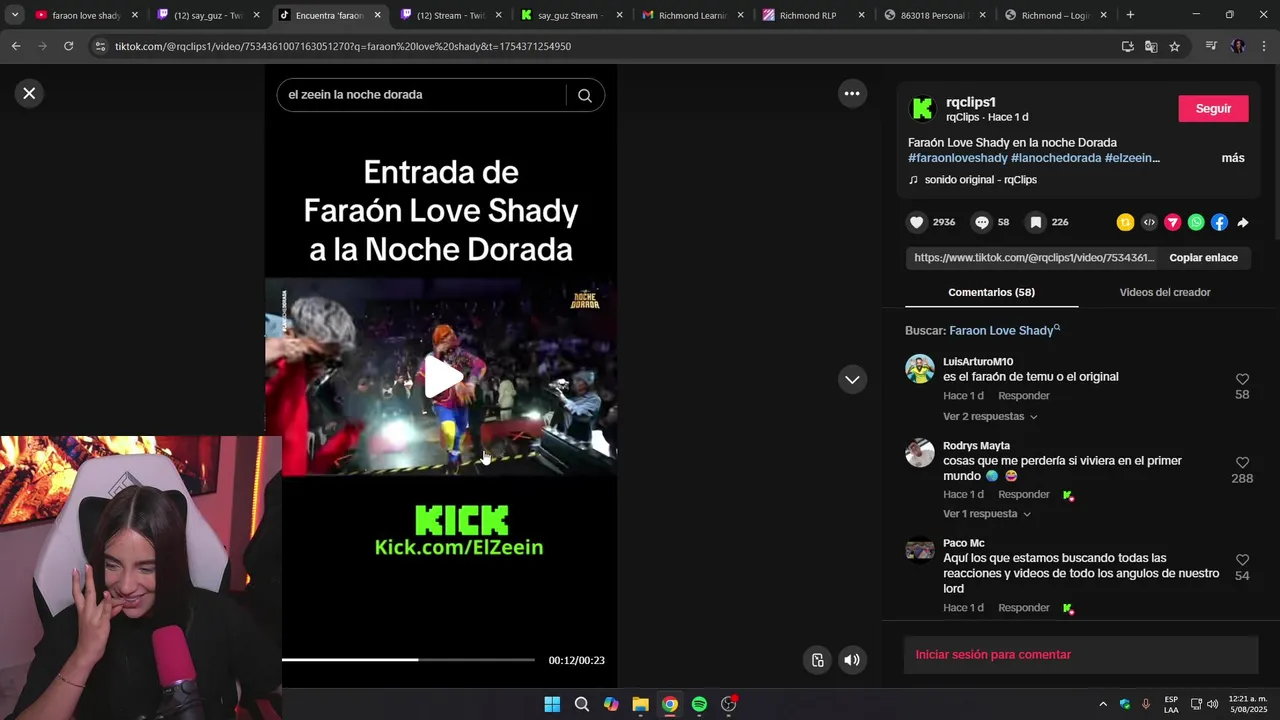This screenshot has width=1280, height=720.
Task: Open rqclips1 profile avatar
Action: (922, 108)
